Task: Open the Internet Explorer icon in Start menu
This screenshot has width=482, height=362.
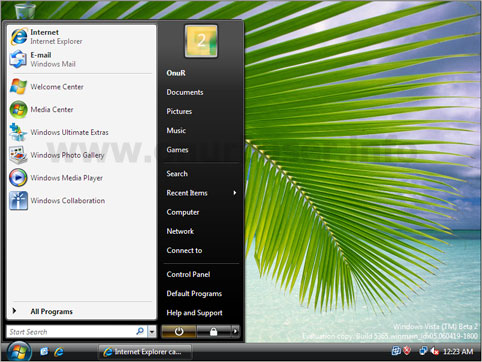Action: [19, 36]
